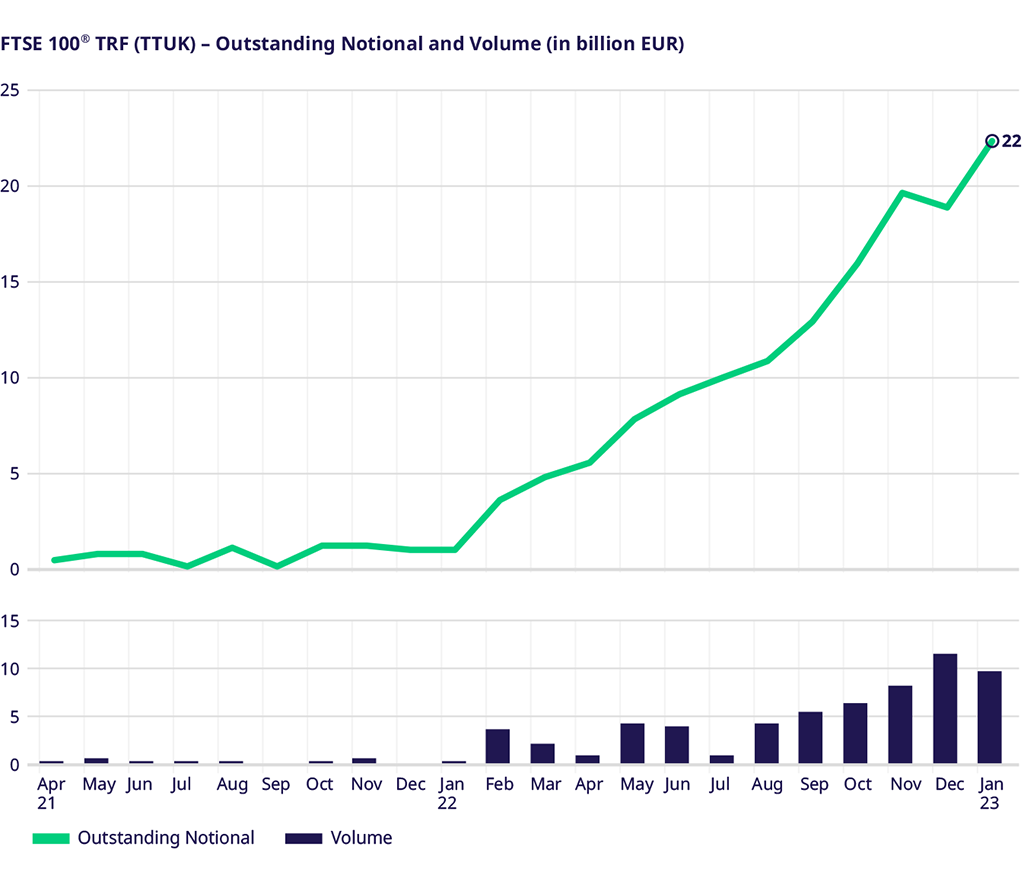This screenshot has height=891, width=1024.
Task: Click the Mar volume bar
Action: (542, 754)
